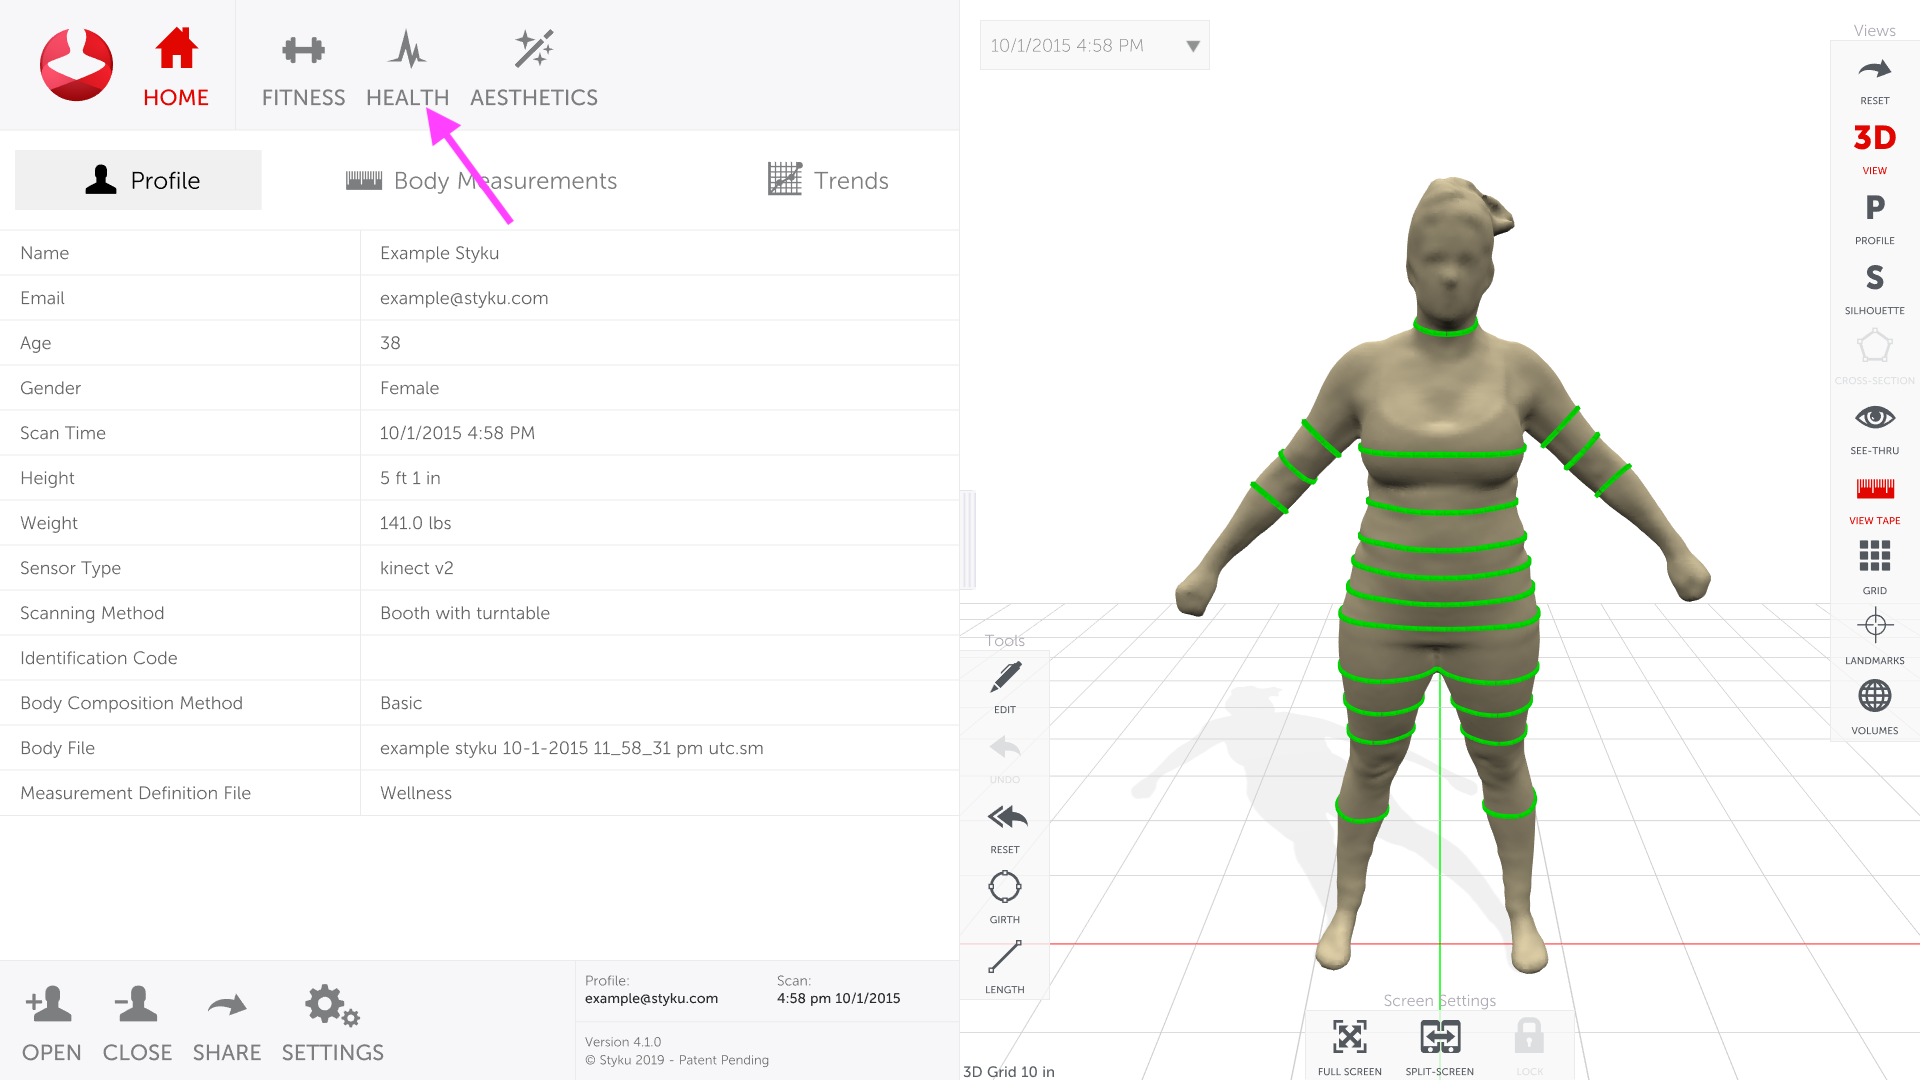Expand the scan date dropdown
Viewport: 1920px width, 1080px height.
click(1192, 46)
